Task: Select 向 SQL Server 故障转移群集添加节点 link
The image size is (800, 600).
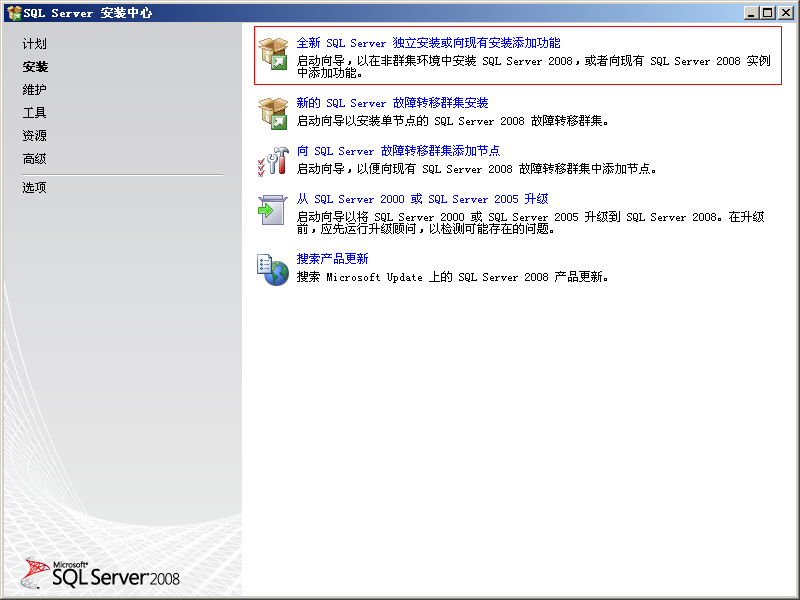Action: [x=398, y=151]
